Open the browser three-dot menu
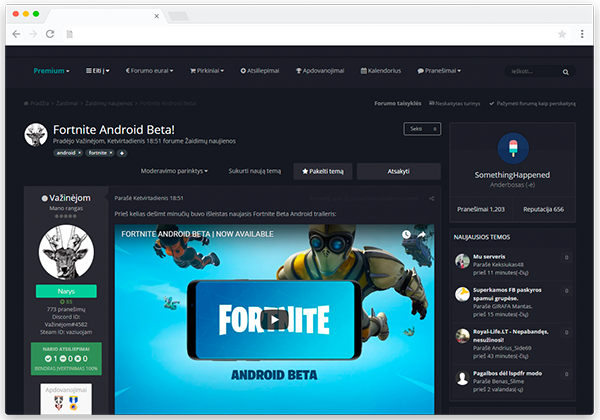This screenshot has height=420, width=600. [582, 34]
